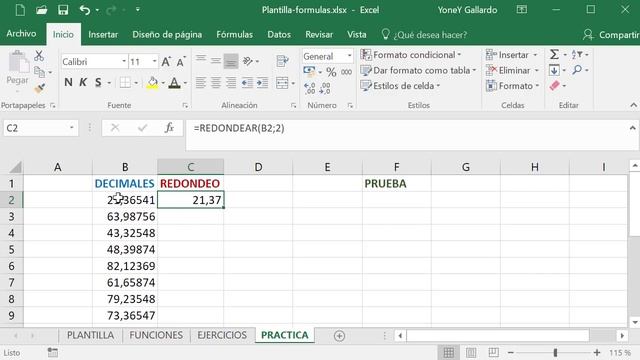Image resolution: width=640 pixels, height=360 pixels.
Task: Open the General number format dropdown
Action: (349, 56)
